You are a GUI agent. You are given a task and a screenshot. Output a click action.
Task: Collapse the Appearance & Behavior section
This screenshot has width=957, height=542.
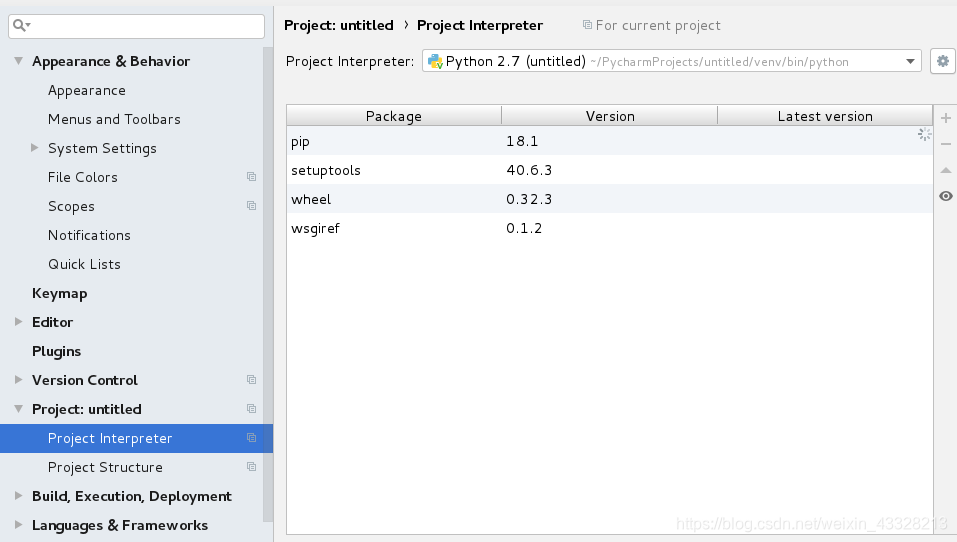[19, 61]
